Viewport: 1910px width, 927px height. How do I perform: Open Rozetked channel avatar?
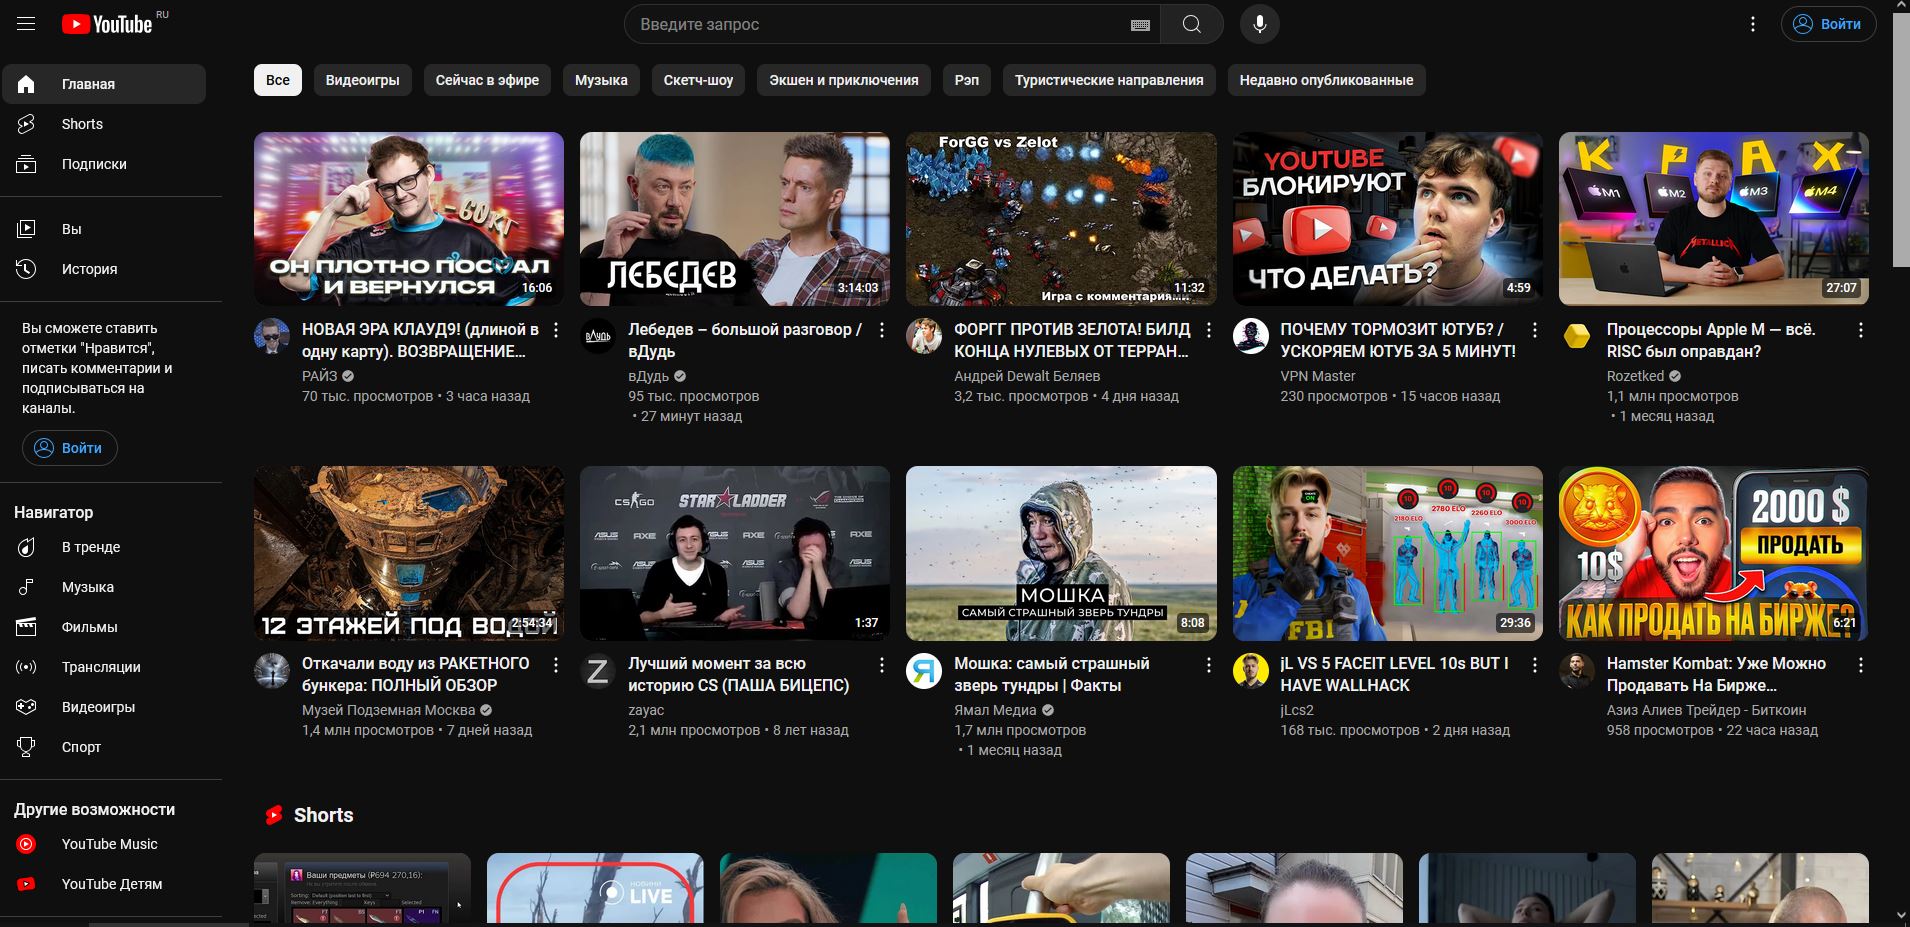click(1577, 337)
